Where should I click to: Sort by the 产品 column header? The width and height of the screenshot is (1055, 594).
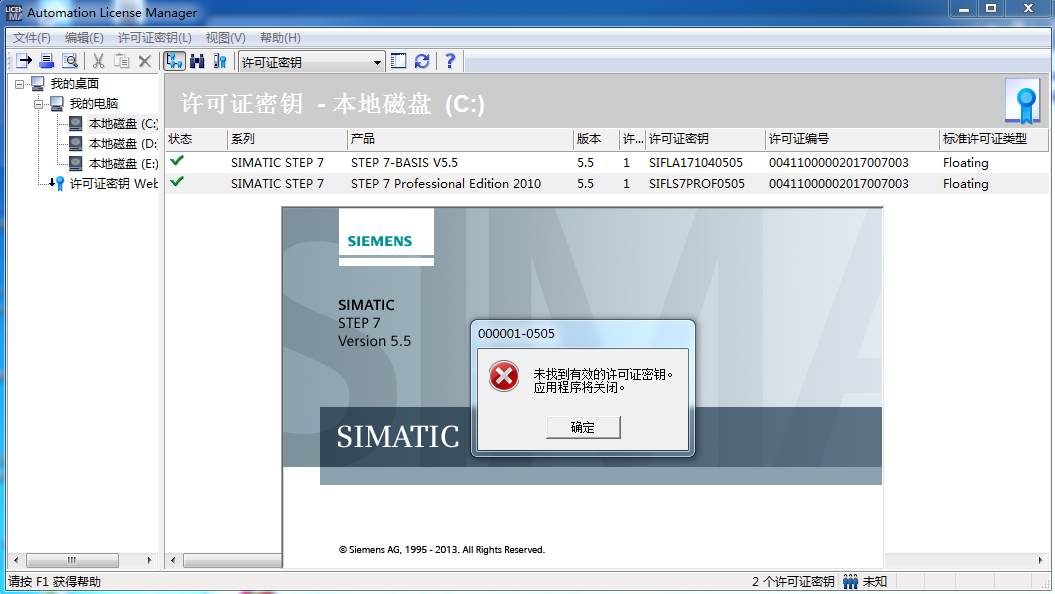[458, 139]
